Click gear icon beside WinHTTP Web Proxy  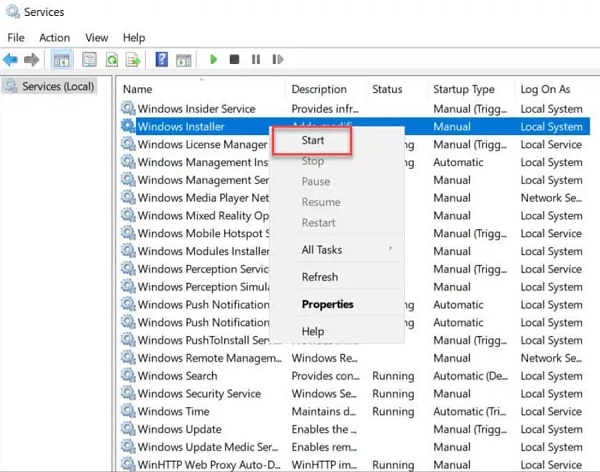pos(128,464)
